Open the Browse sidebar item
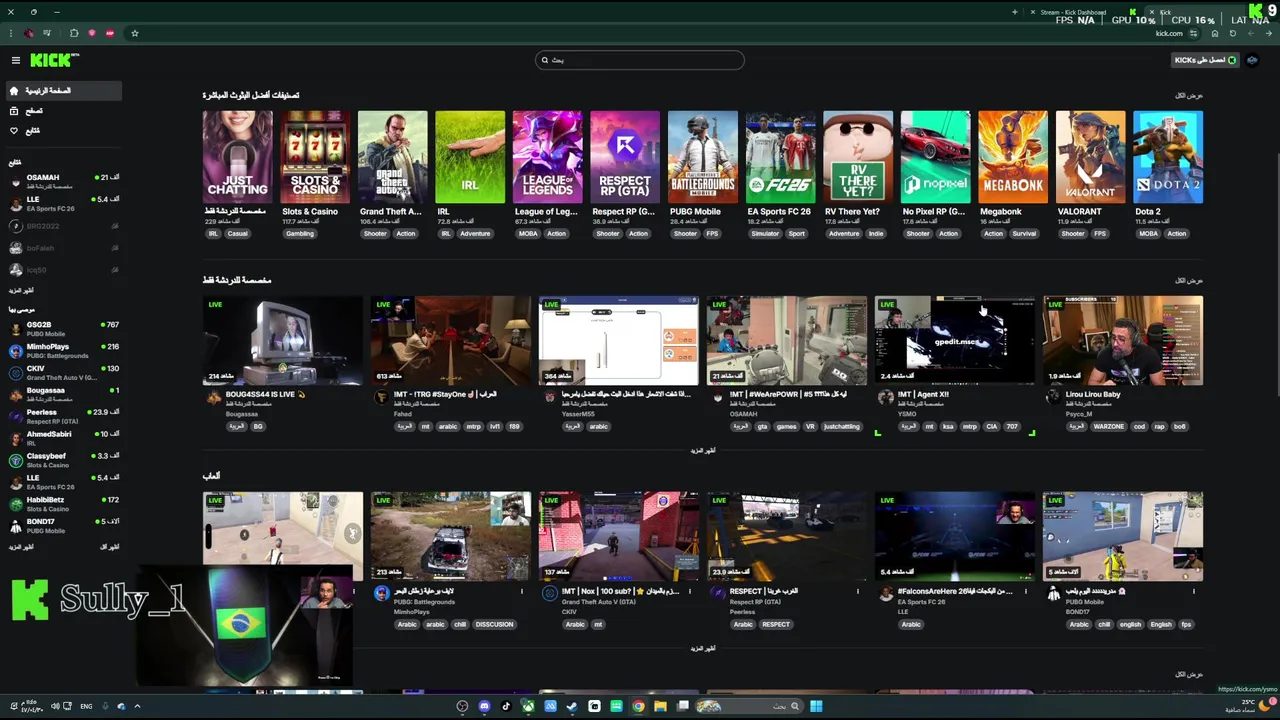Viewport: 1280px width, 720px height. click(x=62, y=111)
